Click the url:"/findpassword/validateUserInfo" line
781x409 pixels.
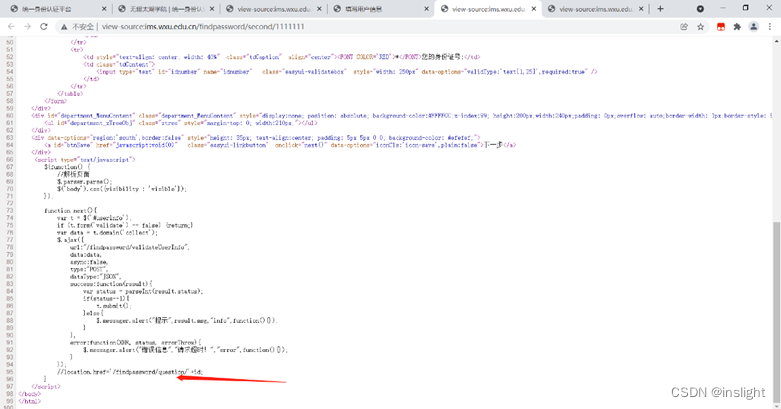pyautogui.click(x=130, y=247)
